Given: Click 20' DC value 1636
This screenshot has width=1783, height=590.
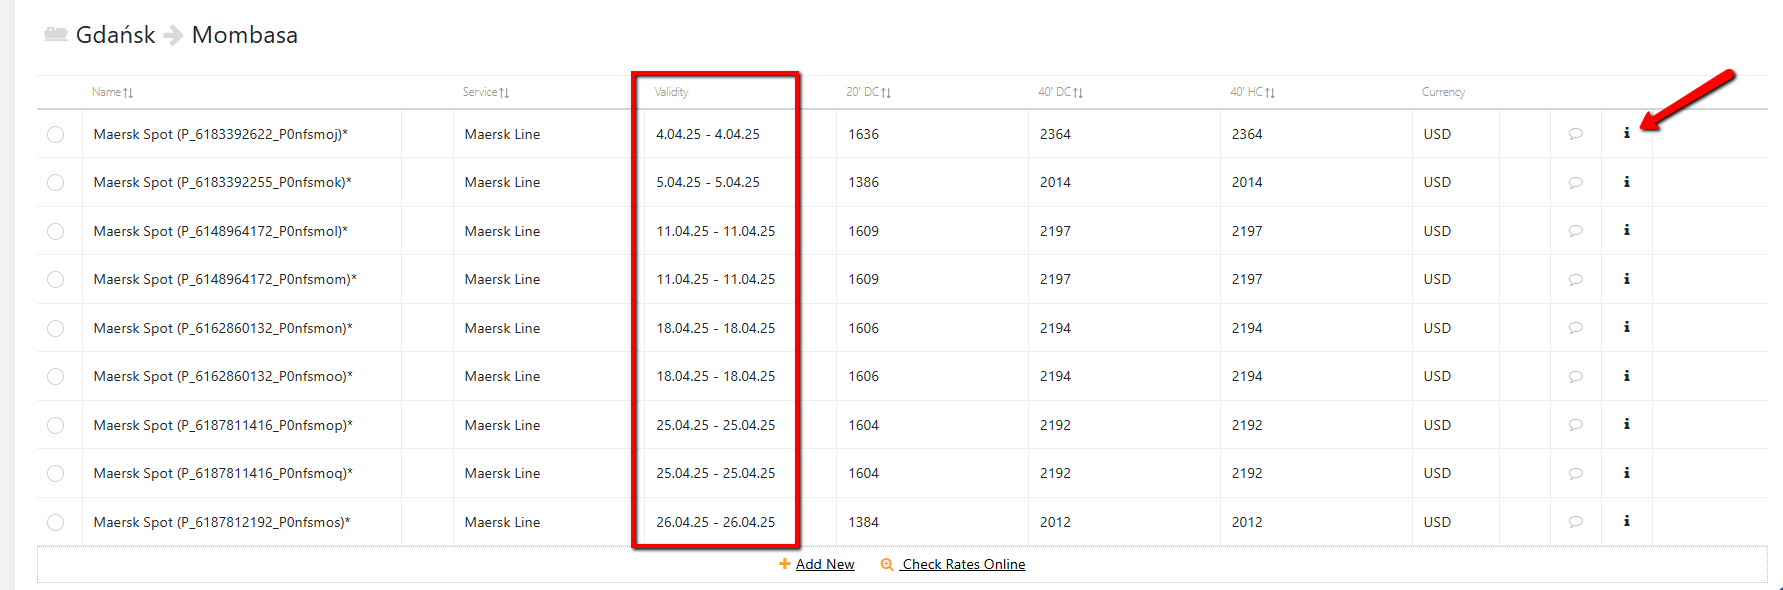Looking at the screenshot, I should pos(863,134).
